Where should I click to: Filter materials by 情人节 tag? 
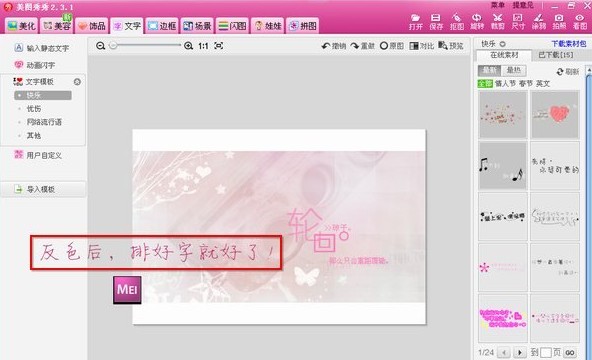pyautogui.click(x=505, y=83)
